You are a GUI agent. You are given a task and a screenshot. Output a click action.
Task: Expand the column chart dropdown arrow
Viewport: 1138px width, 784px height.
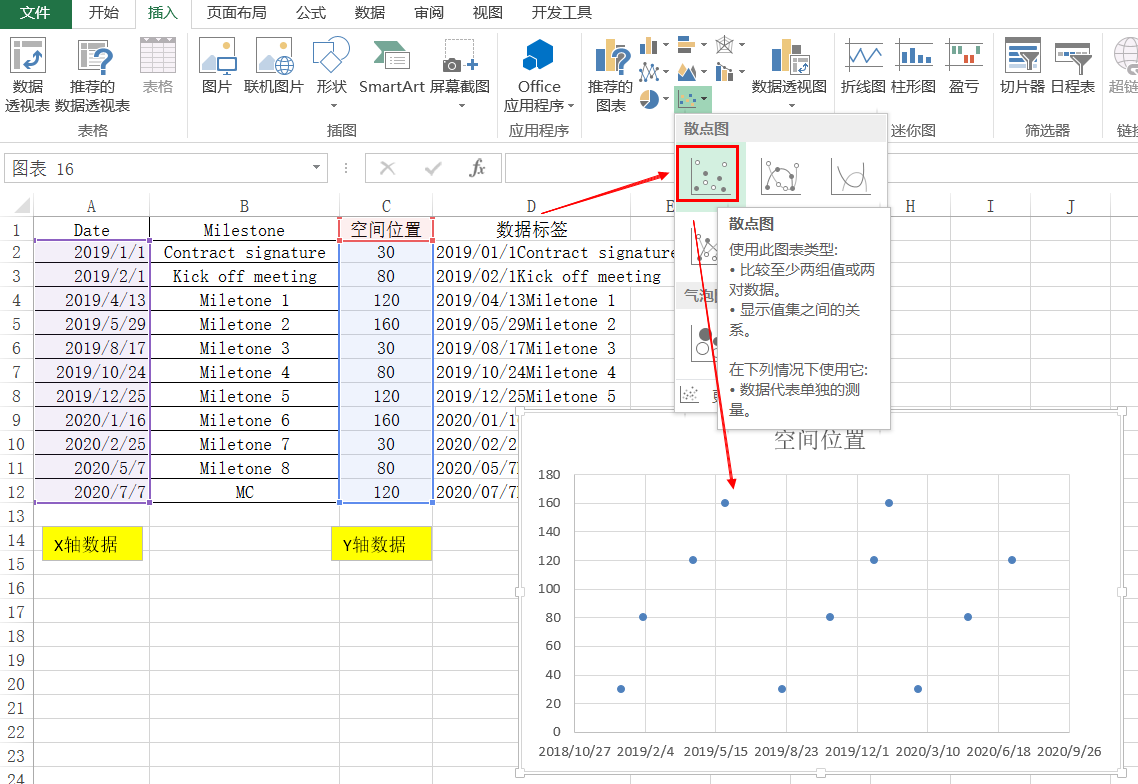click(x=666, y=45)
